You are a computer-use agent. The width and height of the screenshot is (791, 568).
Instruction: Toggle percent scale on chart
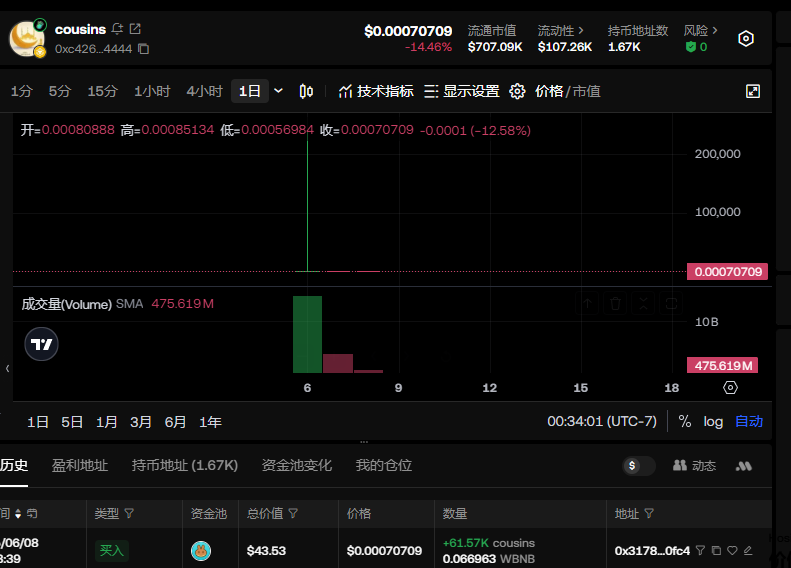pos(685,421)
